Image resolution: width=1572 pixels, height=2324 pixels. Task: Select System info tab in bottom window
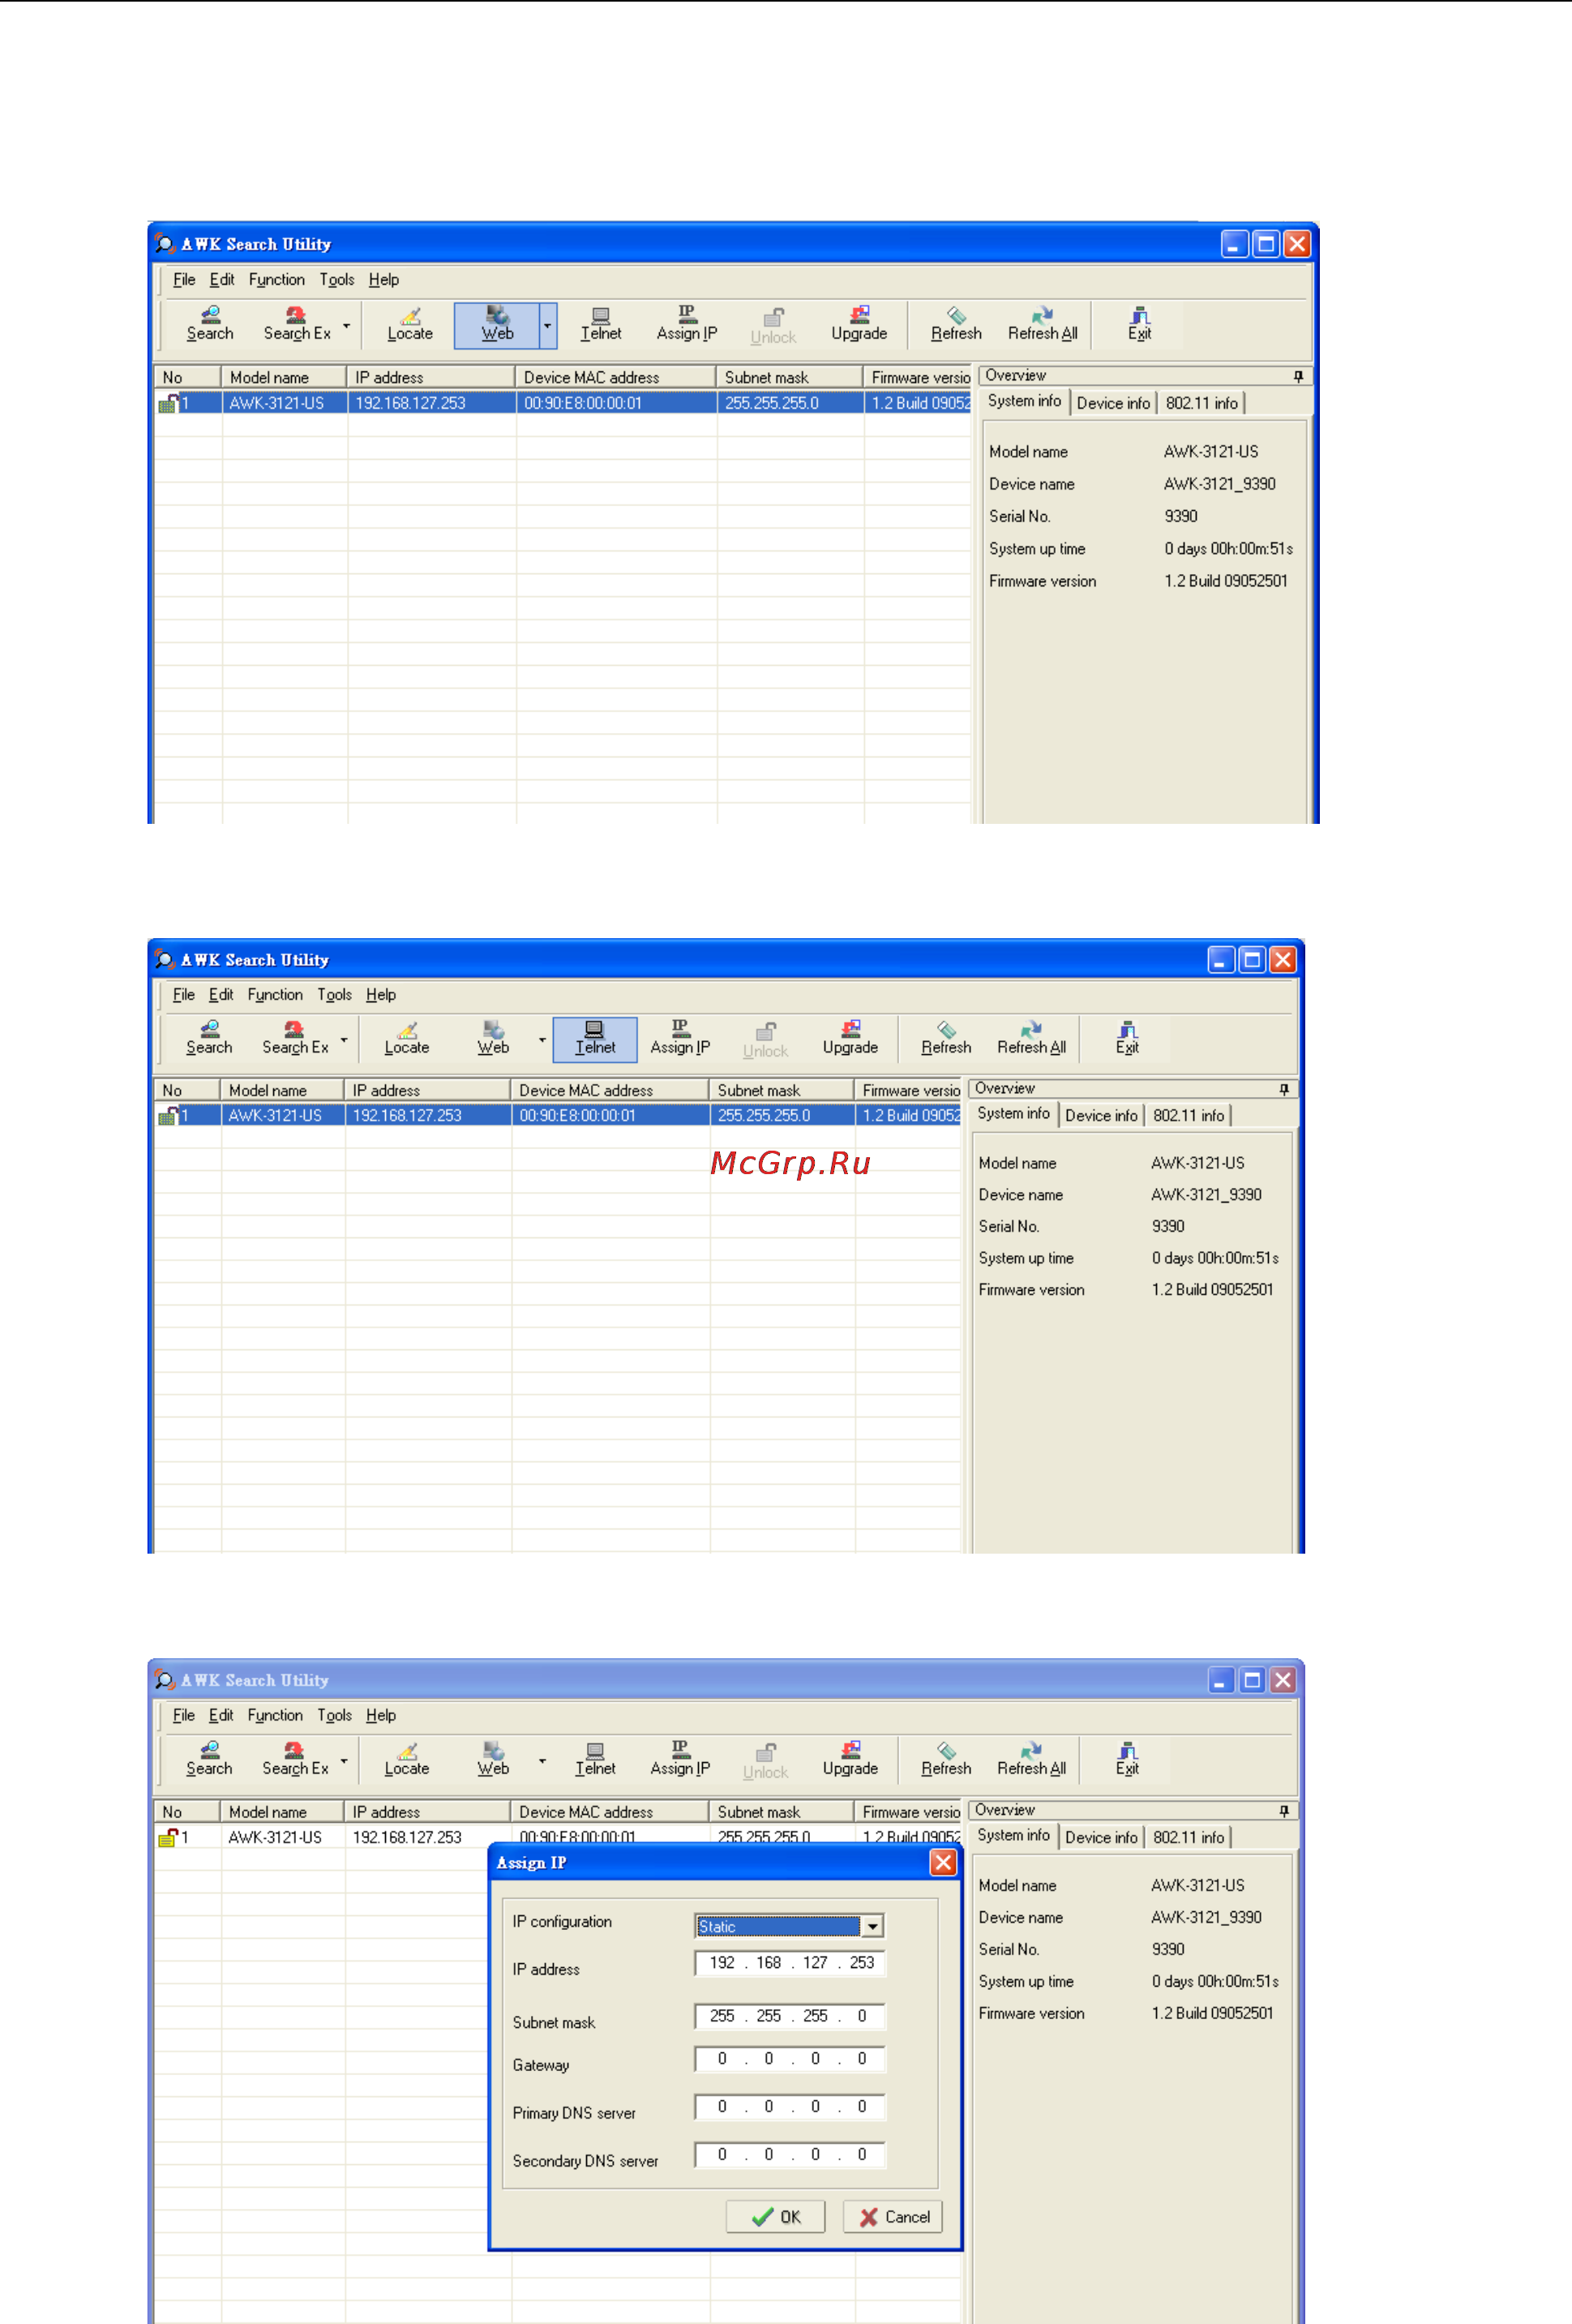coord(1013,1835)
